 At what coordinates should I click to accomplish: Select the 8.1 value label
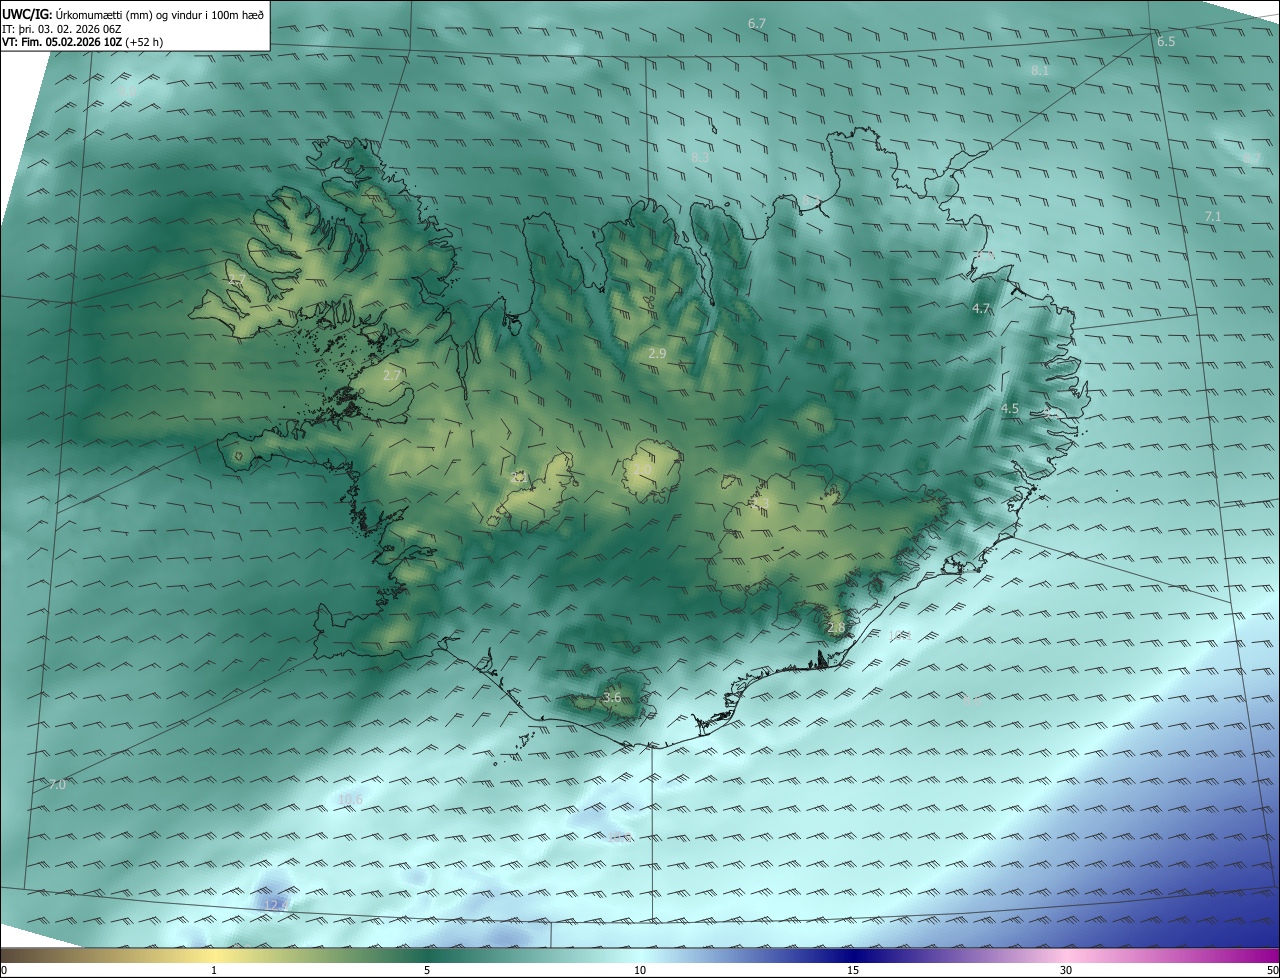pyautogui.click(x=1040, y=71)
